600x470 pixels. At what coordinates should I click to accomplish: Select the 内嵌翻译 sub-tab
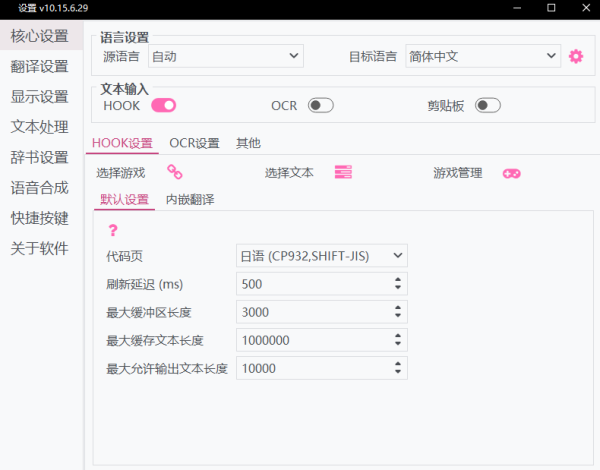(x=190, y=199)
